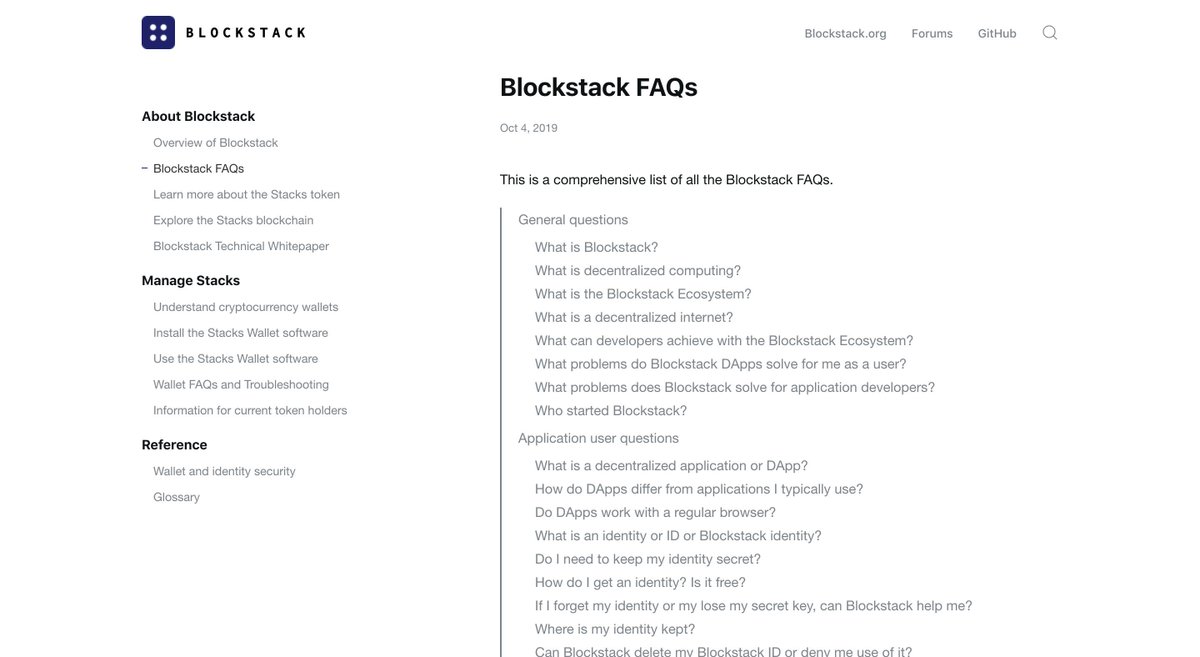Open the Glossary reference page
This screenshot has width=1200, height=657.
pyautogui.click(x=176, y=497)
